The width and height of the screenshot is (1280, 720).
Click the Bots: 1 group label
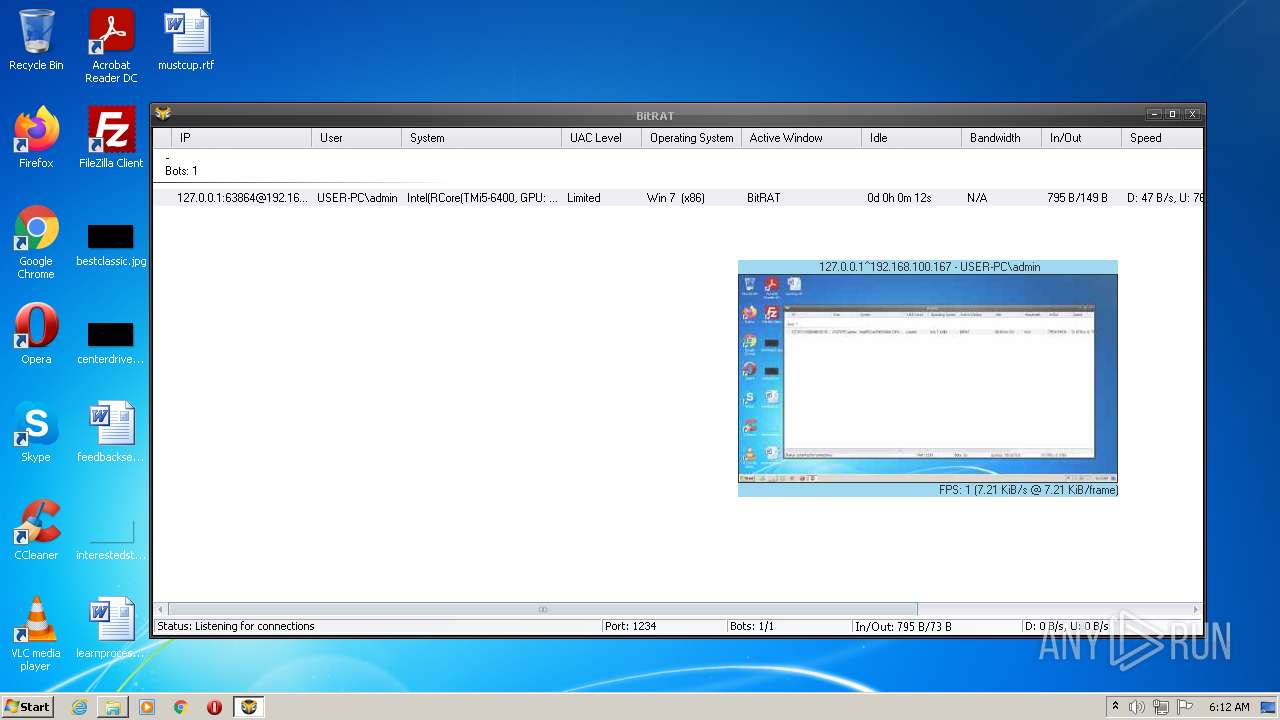click(181, 171)
